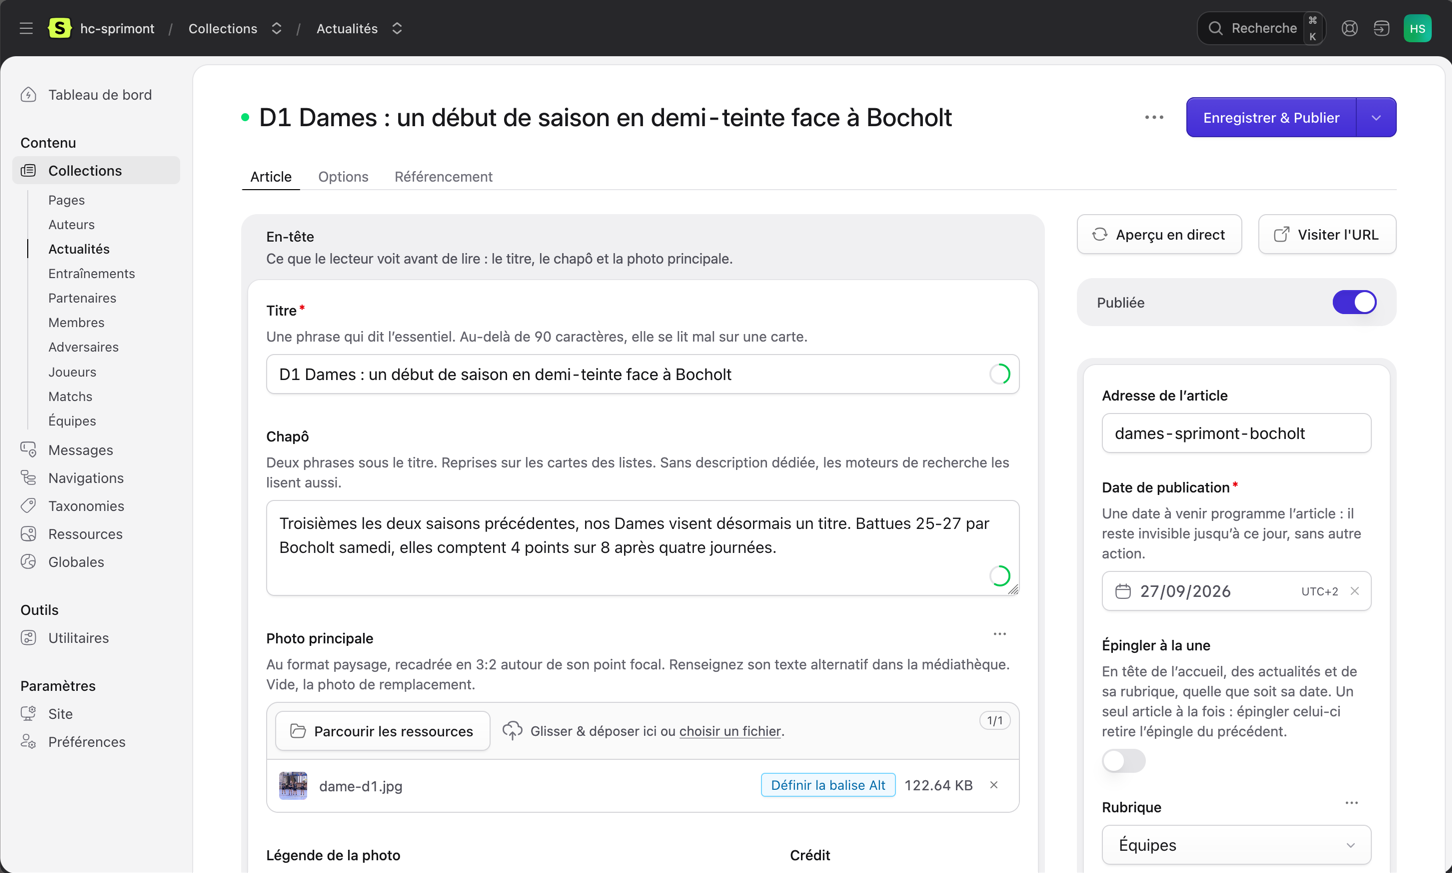Click the Préférences sidebar icon
Viewport: 1452px width, 873px height.
(x=28, y=742)
